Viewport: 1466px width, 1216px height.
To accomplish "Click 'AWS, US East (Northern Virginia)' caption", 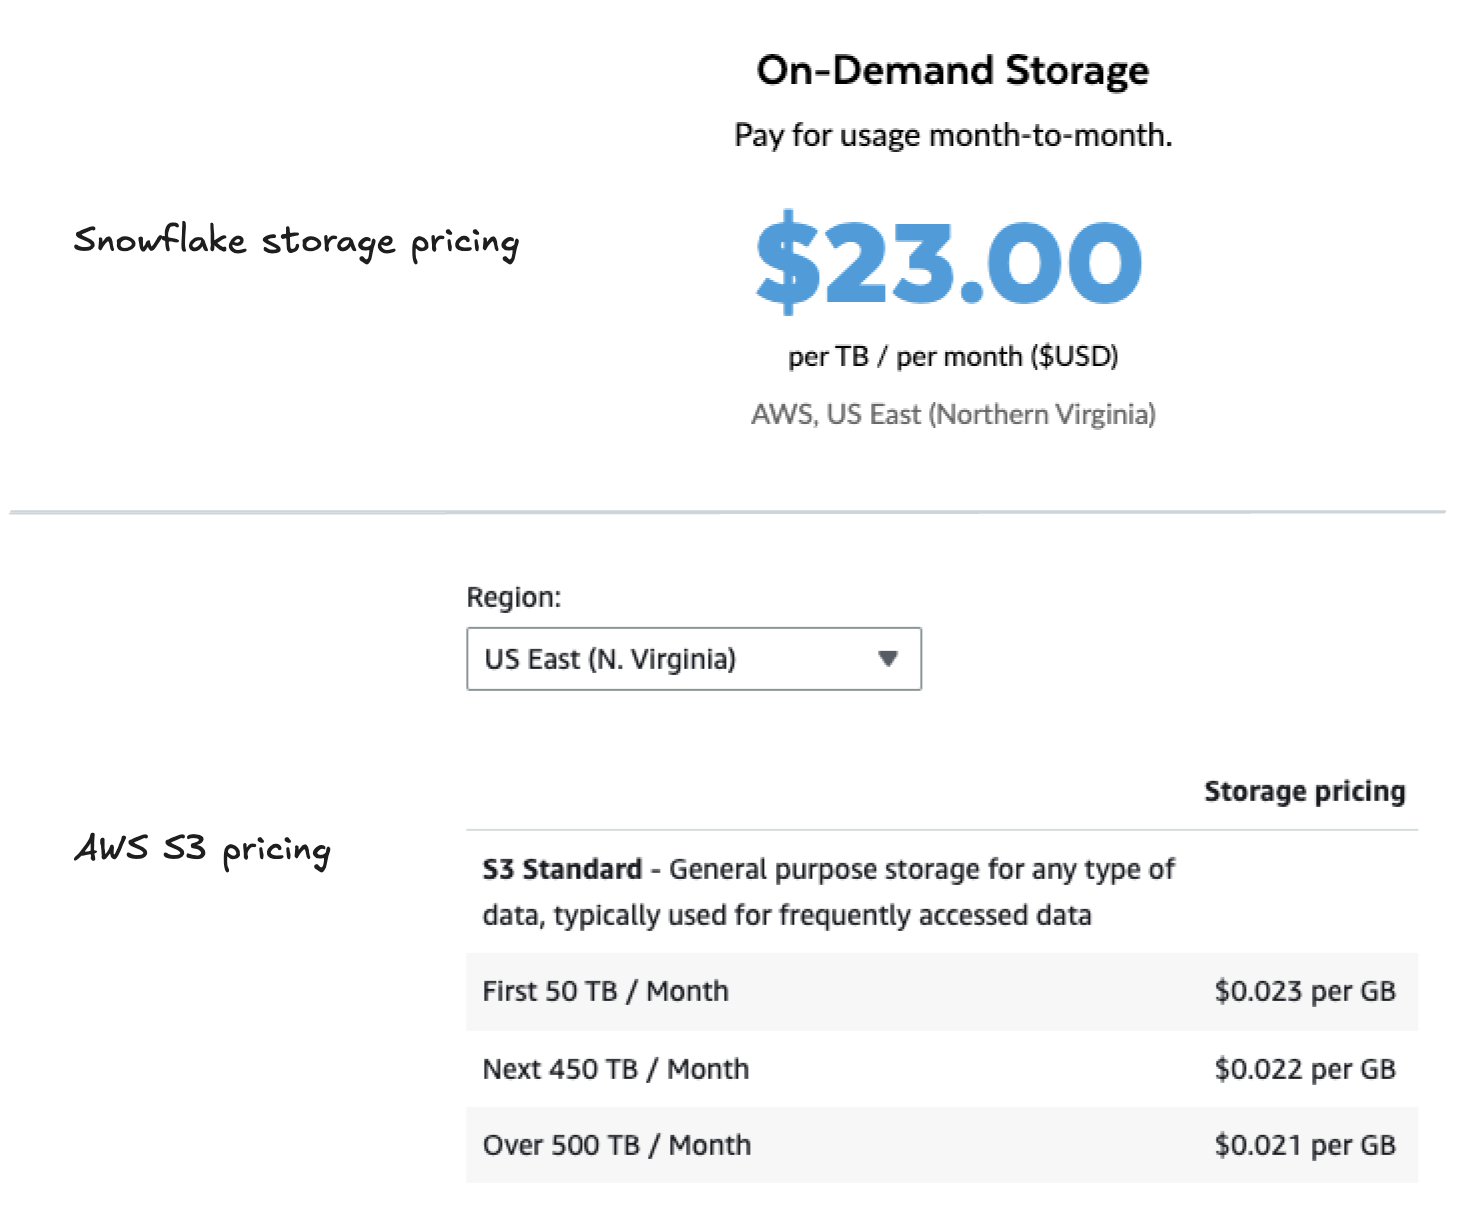I will pyautogui.click(x=953, y=414).
